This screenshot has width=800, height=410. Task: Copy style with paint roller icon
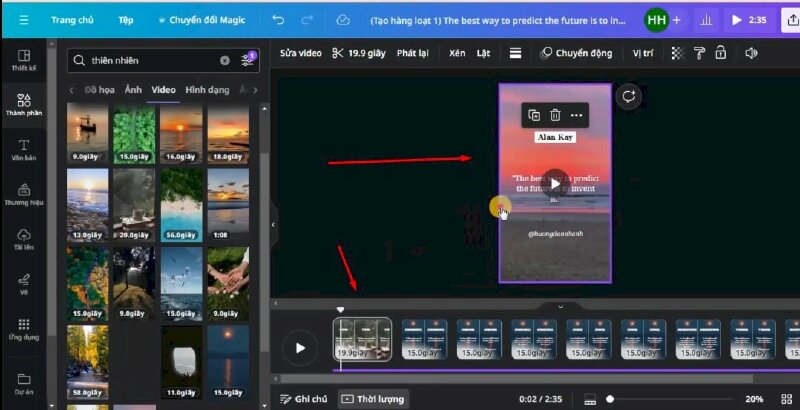pos(699,53)
